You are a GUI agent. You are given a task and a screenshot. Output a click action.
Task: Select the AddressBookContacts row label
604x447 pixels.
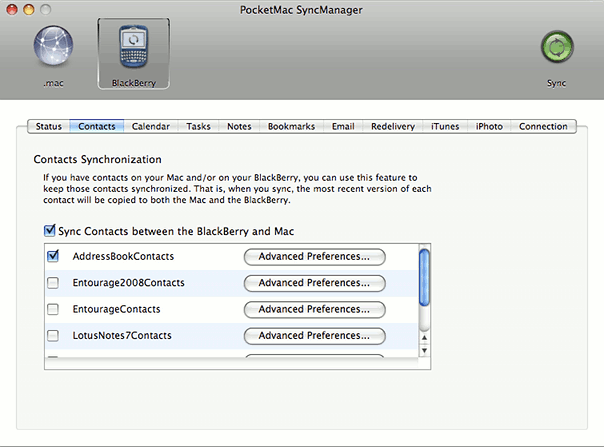[123, 256]
